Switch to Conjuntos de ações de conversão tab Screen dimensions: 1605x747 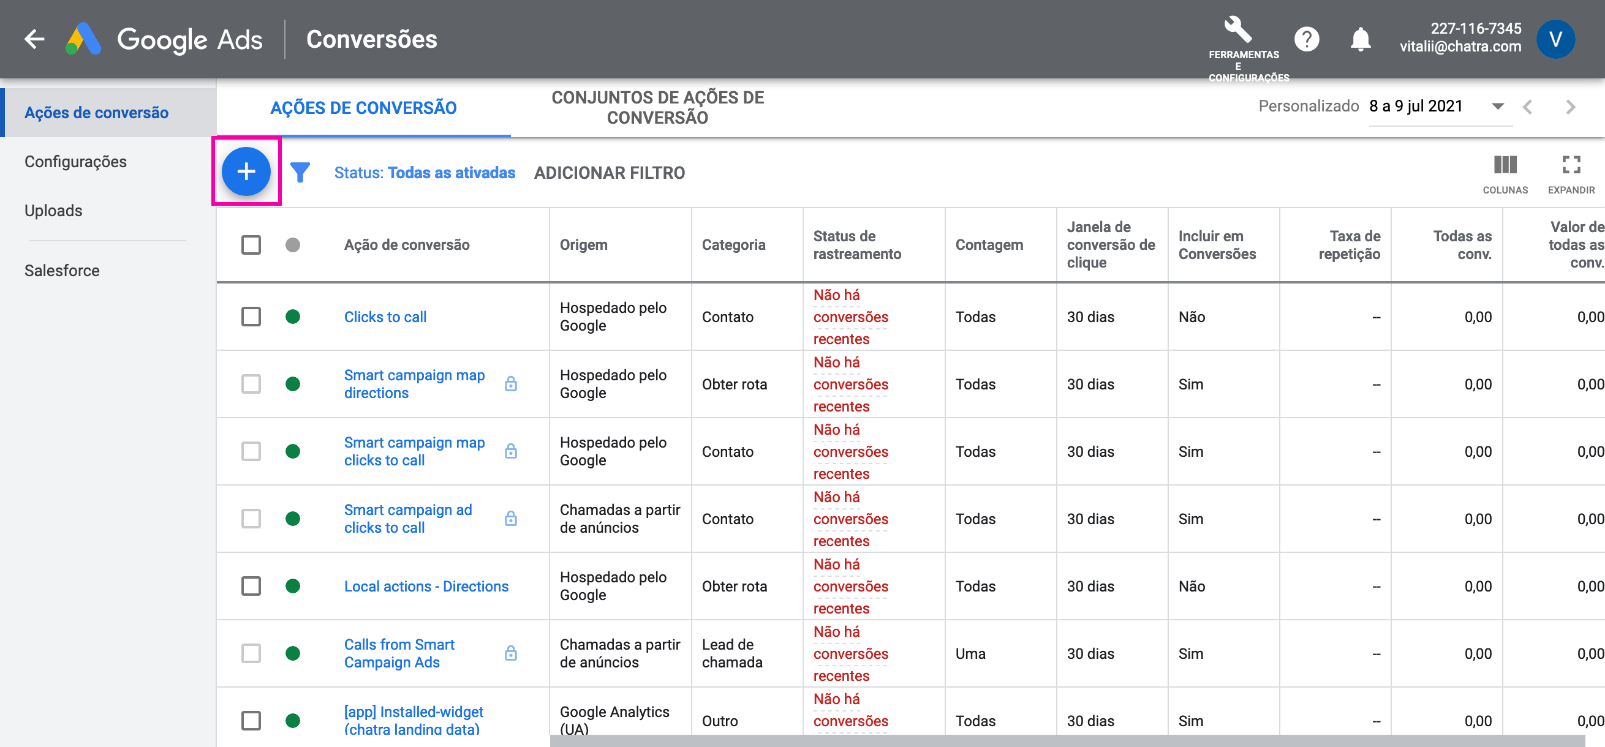pos(658,108)
